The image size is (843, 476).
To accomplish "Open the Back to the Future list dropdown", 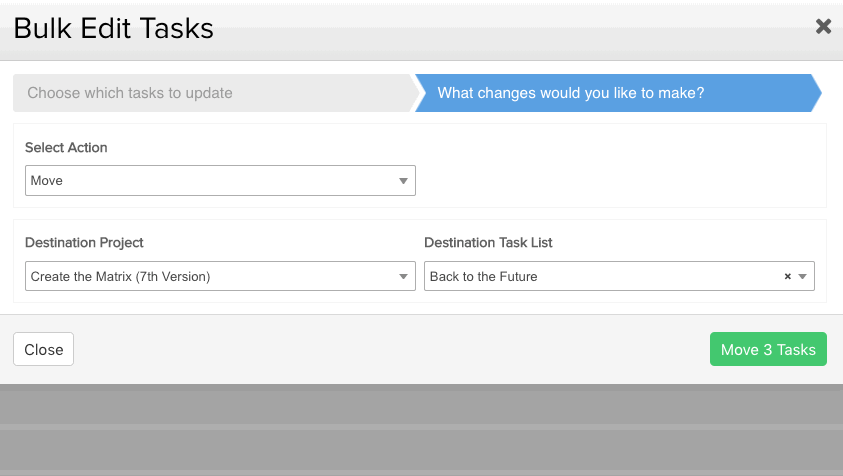I will pyautogui.click(x=619, y=276).
